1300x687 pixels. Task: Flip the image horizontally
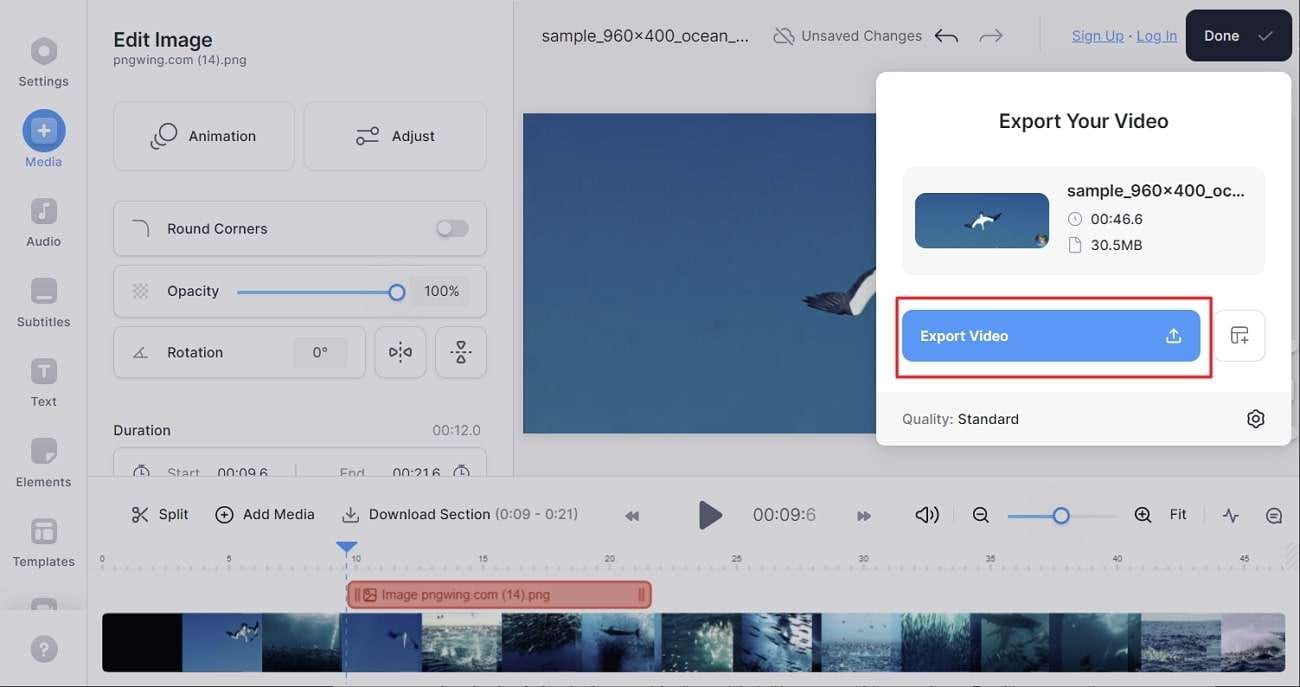[400, 351]
